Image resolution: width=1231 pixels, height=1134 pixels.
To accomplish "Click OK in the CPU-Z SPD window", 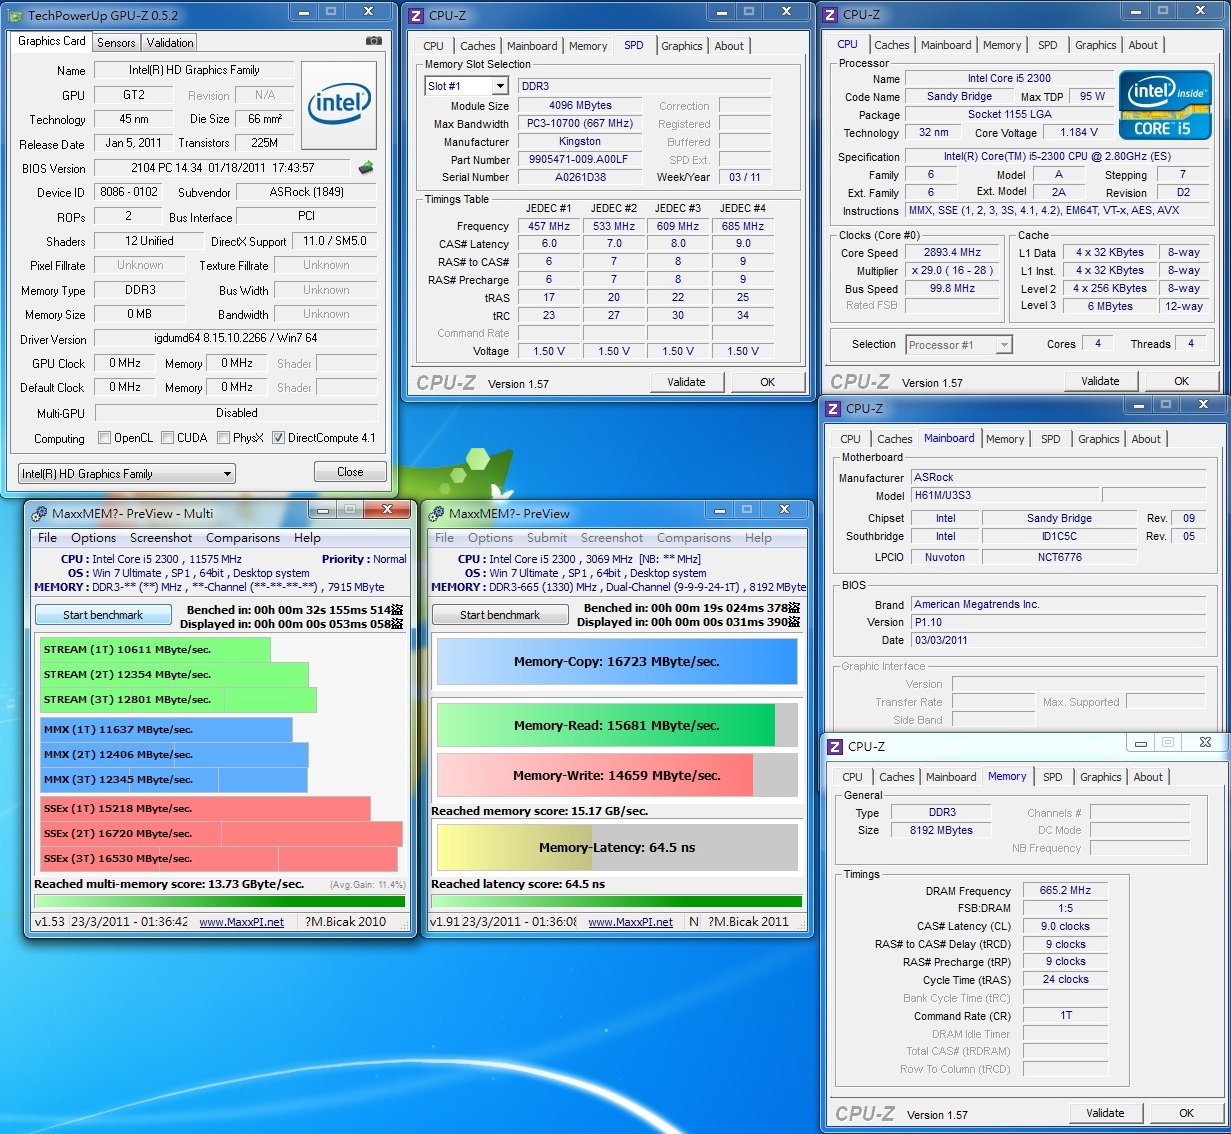I will tap(767, 382).
